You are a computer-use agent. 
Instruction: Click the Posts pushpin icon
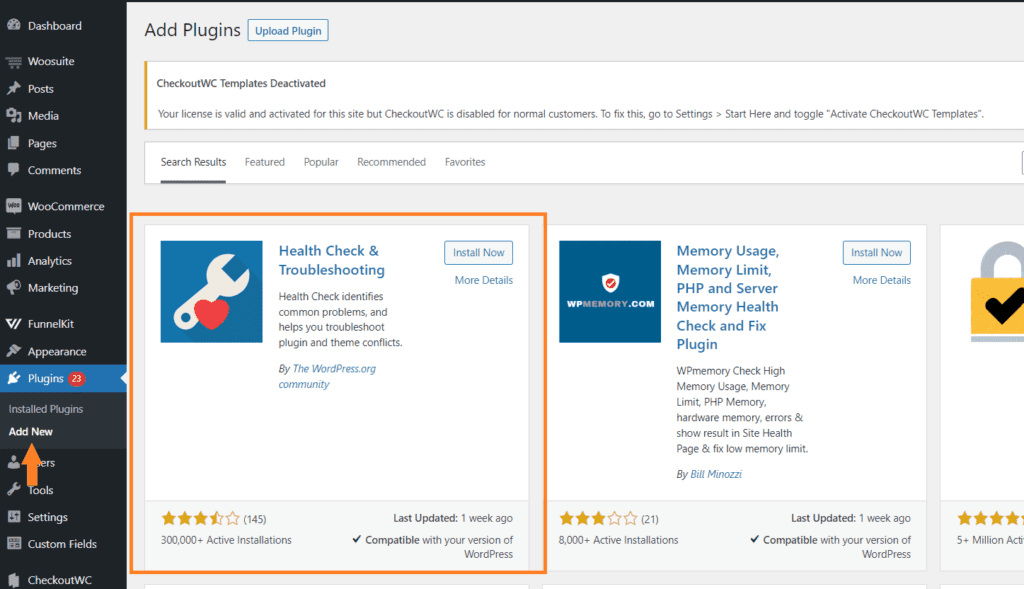tap(14, 88)
